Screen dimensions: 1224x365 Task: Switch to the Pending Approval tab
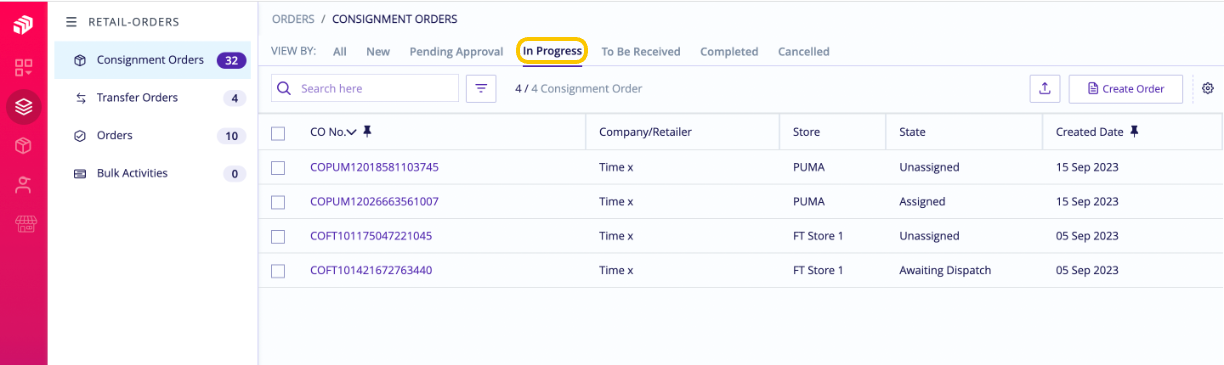(456, 51)
